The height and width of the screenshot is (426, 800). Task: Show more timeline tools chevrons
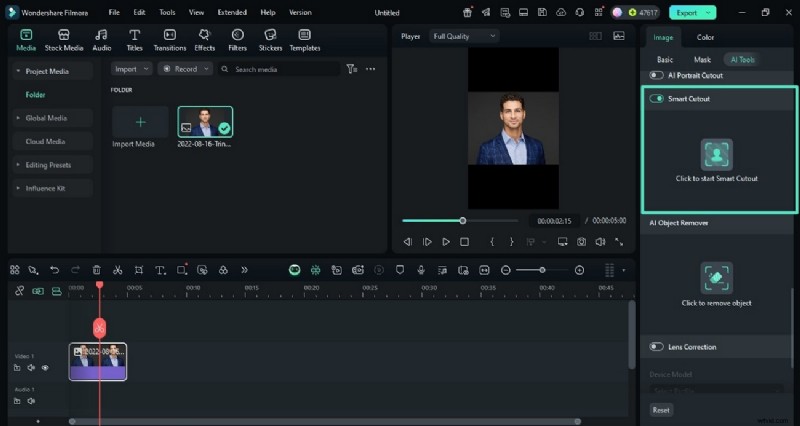click(244, 270)
